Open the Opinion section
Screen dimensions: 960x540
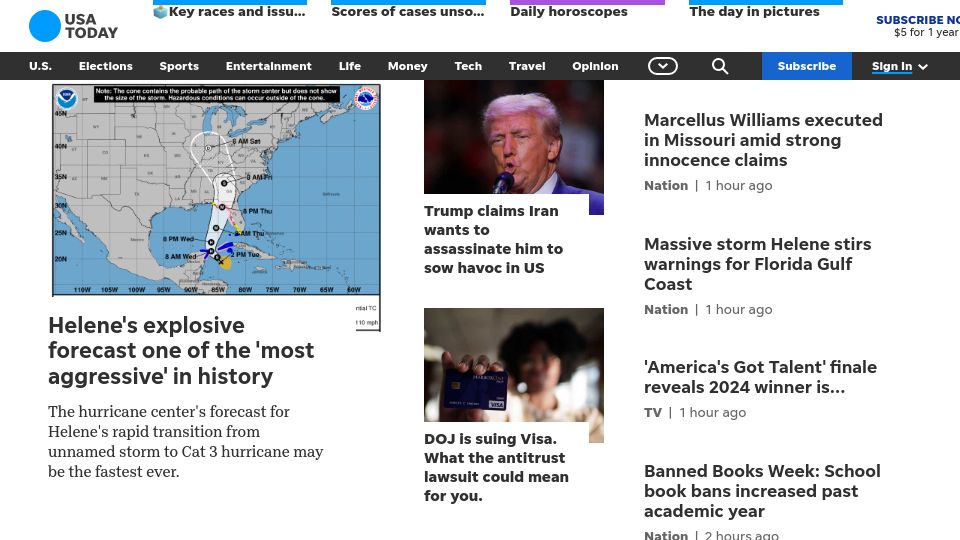[595, 66]
